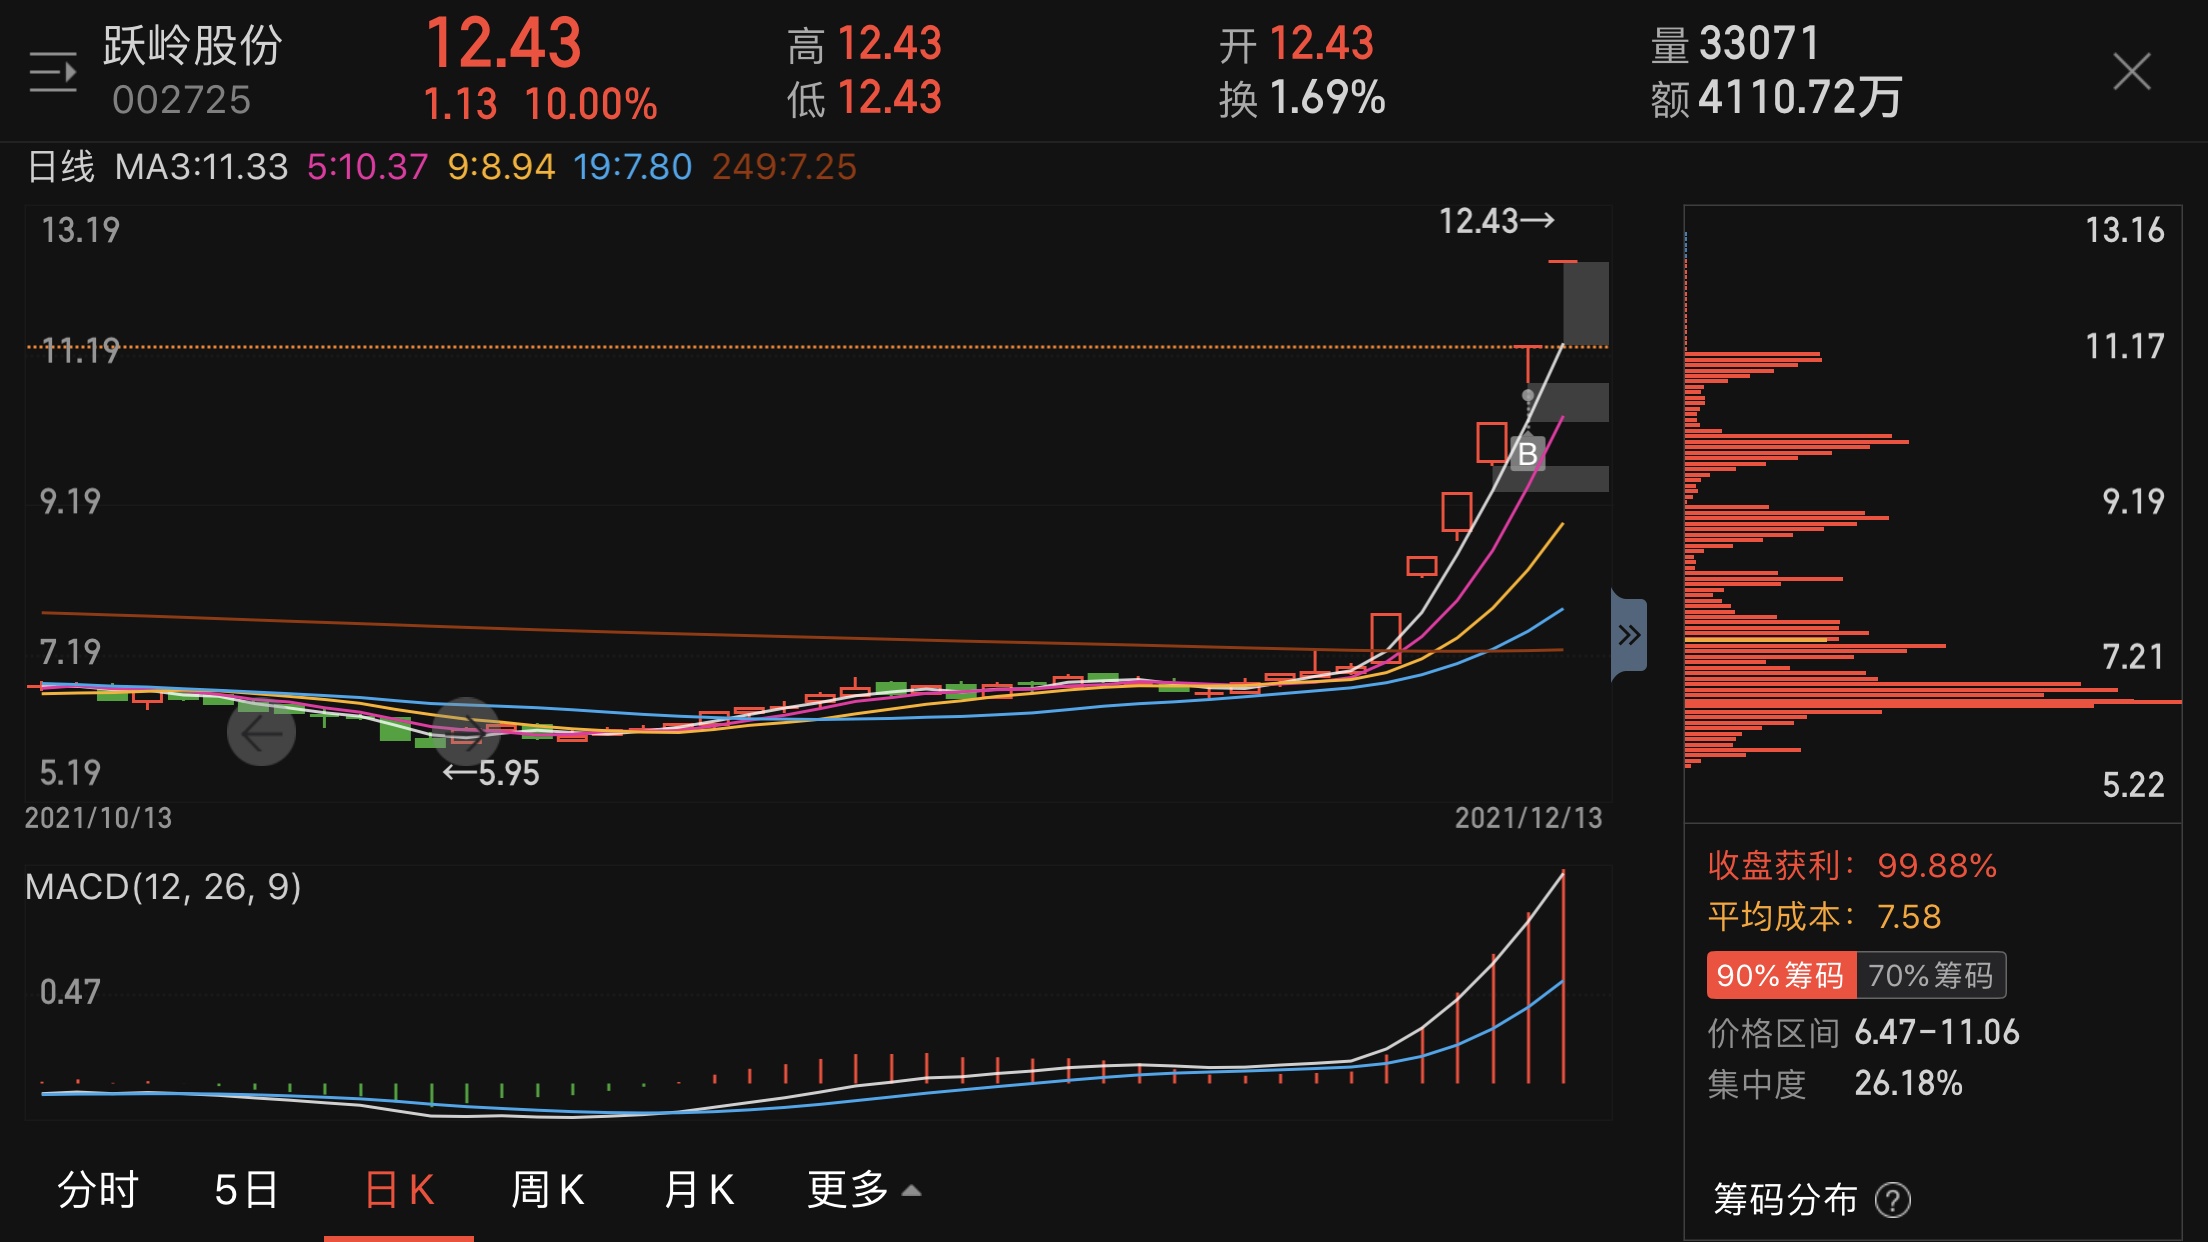Tap the right arrow navigation circle
This screenshot has height=1242, width=2208.
[467, 731]
